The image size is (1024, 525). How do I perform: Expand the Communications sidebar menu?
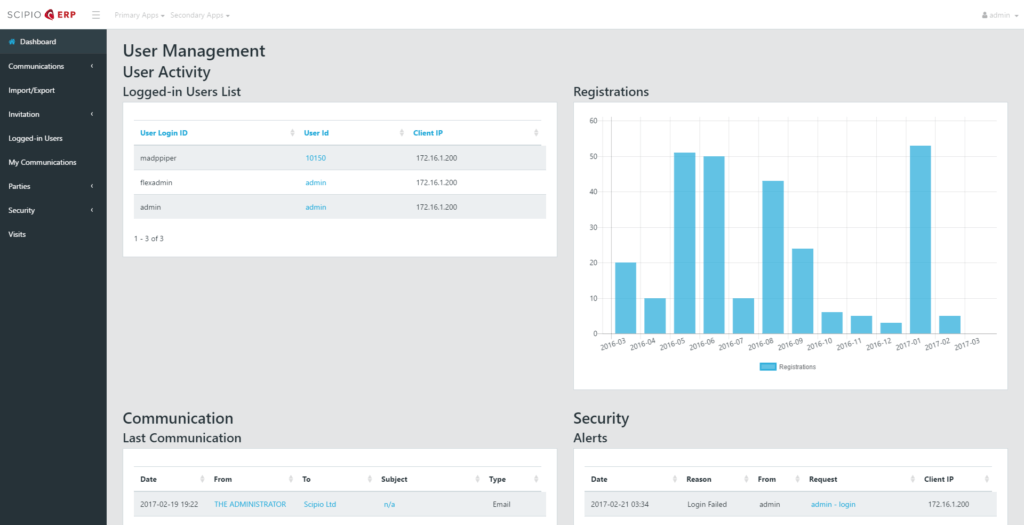(52, 66)
